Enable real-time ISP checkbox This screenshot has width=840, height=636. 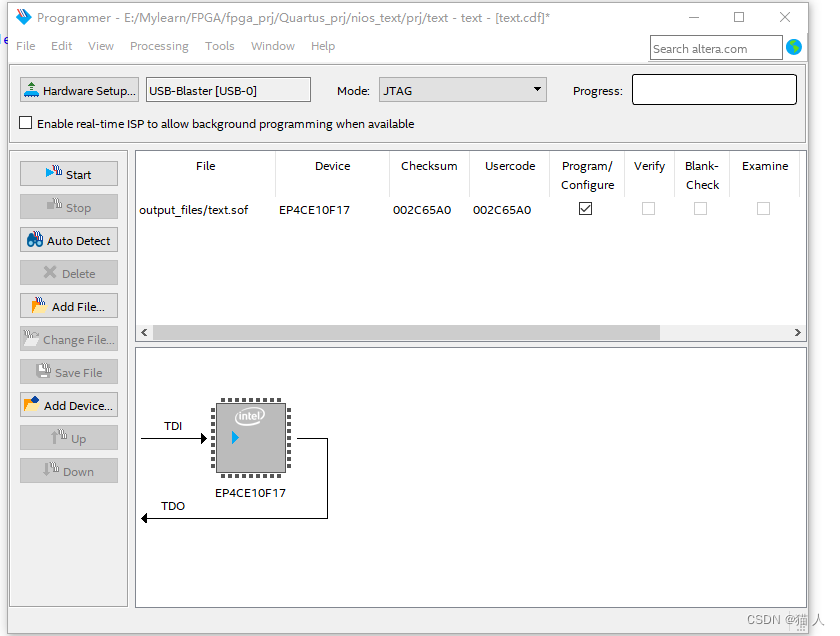25,123
